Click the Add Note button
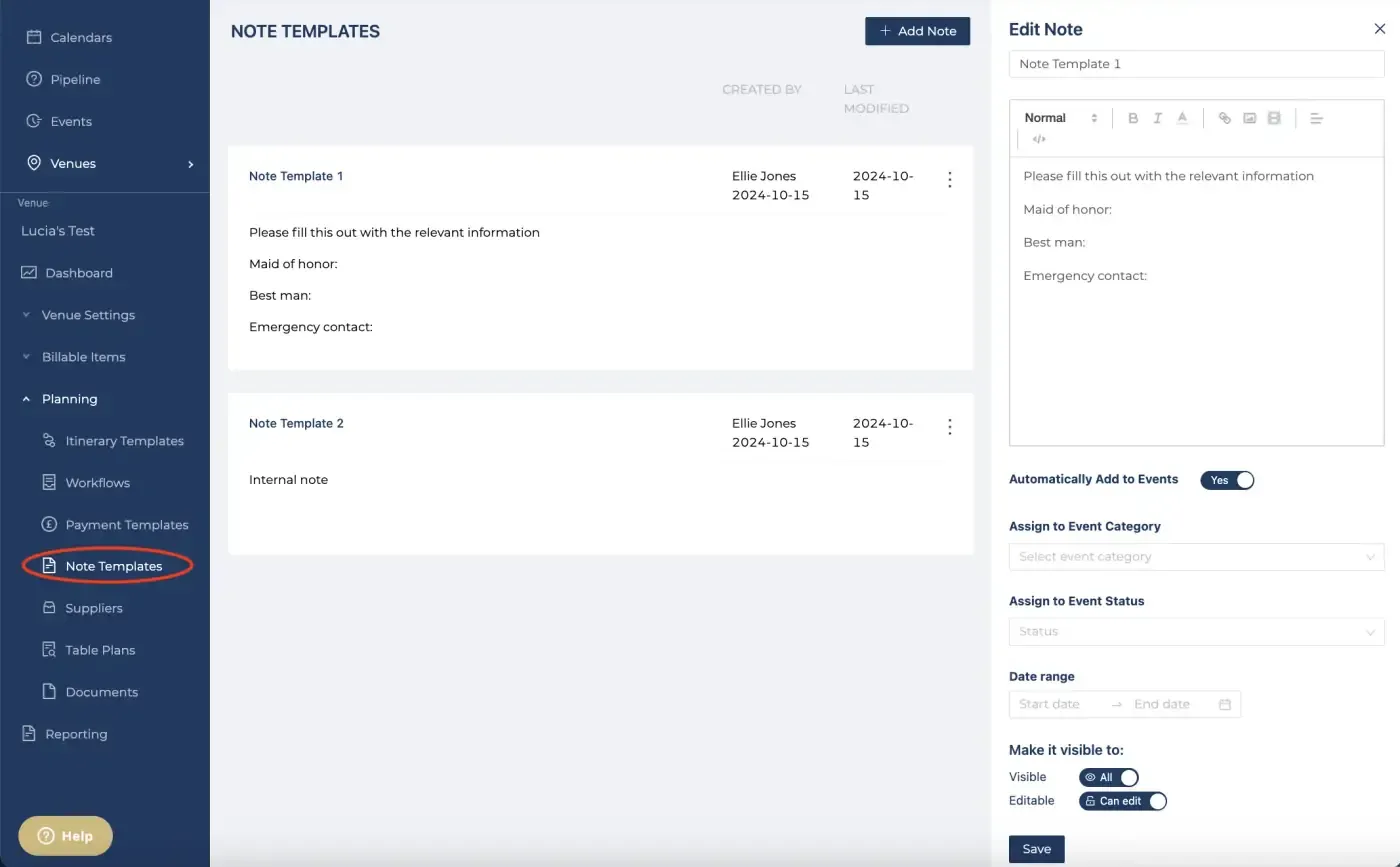This screenshot has width=1400, height=867. (x=918, y=31)
